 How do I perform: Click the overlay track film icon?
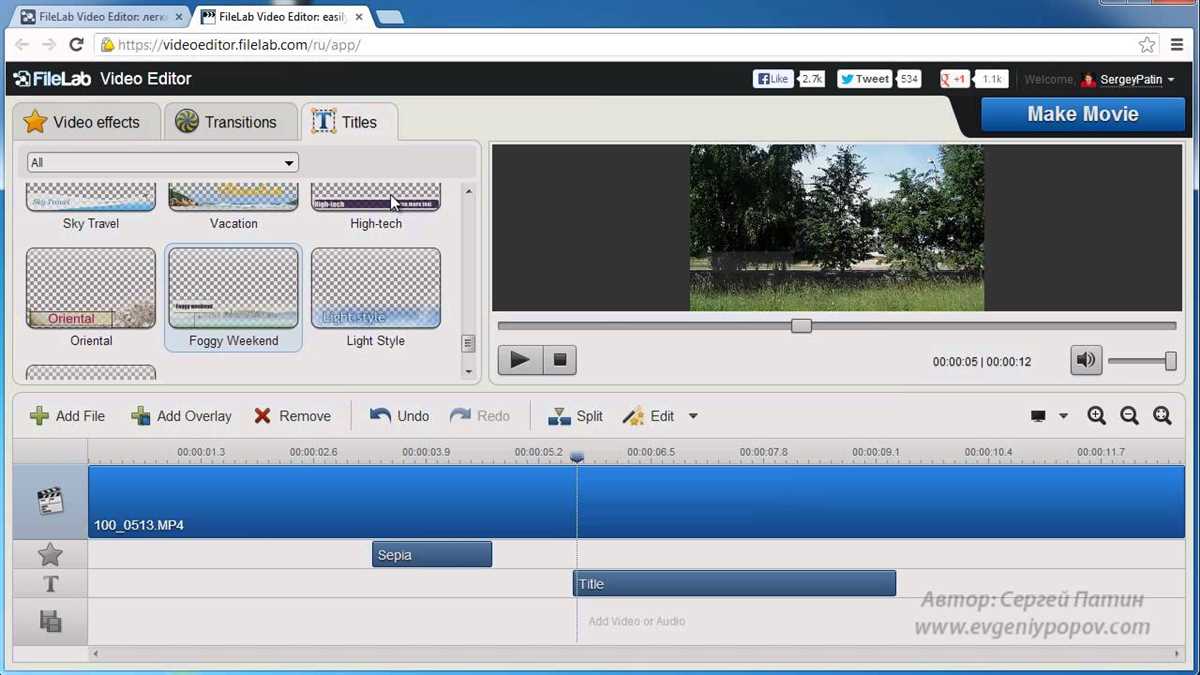click(x=50, y=621)
